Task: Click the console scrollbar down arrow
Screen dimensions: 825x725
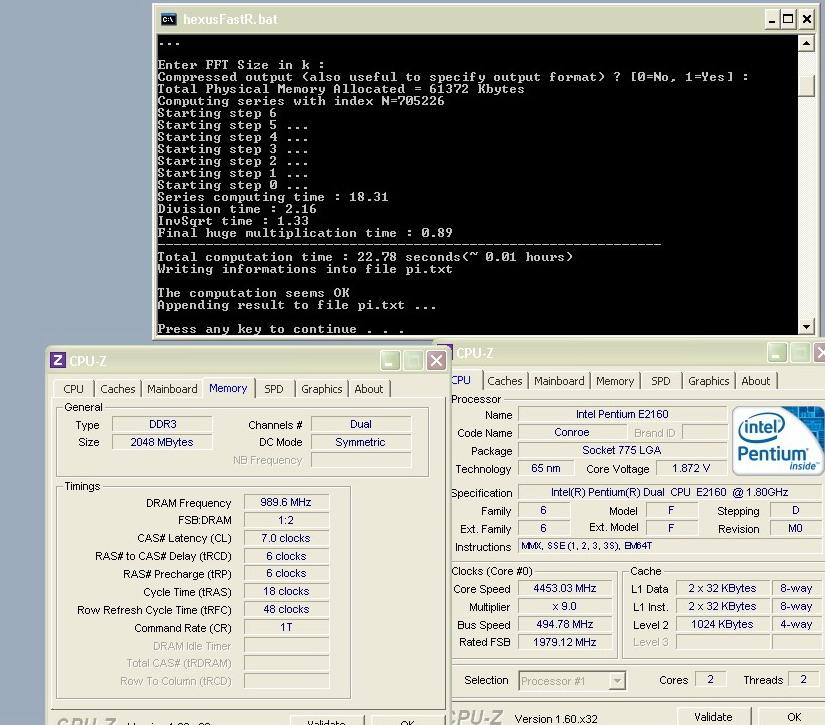Action: point(806,327)
